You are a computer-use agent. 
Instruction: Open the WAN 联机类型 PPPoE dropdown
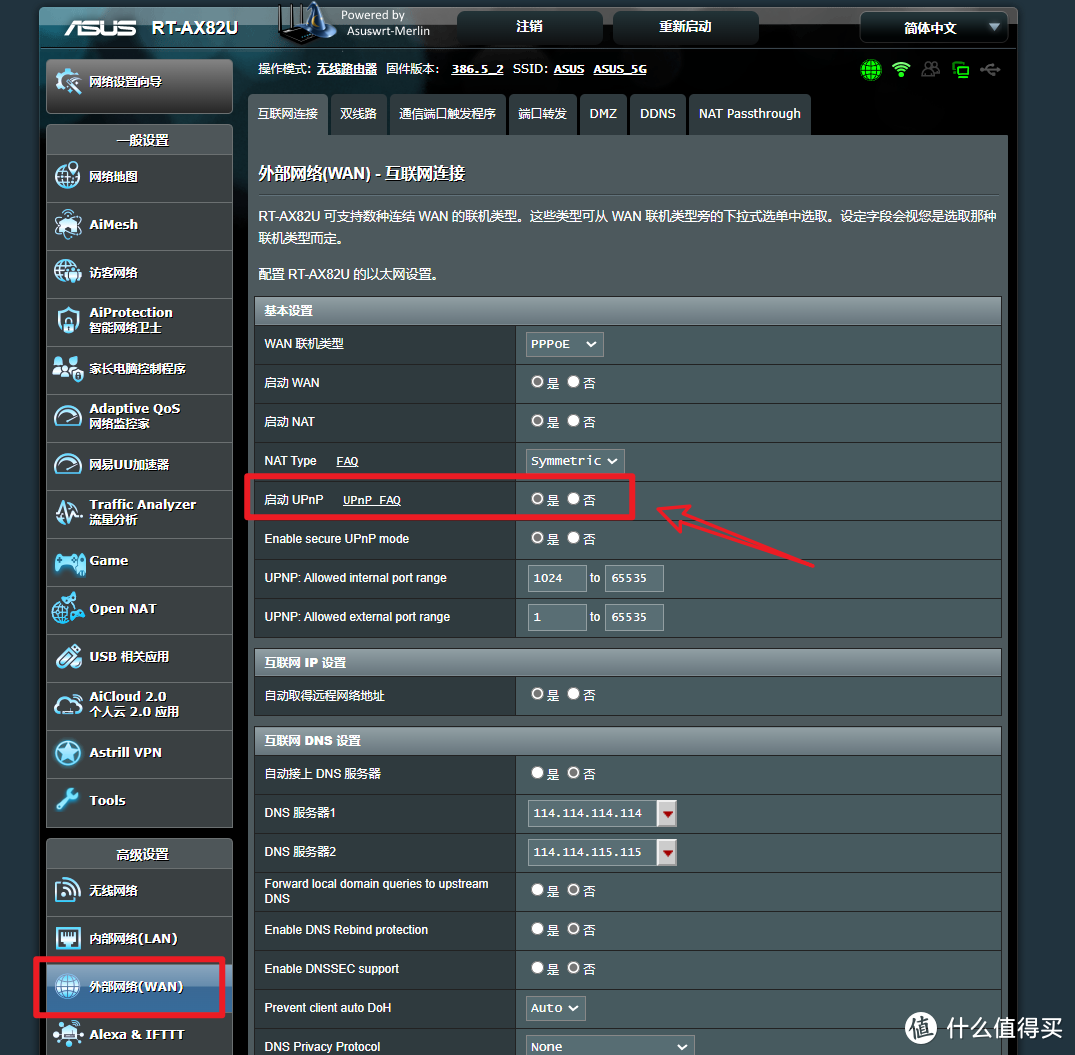click(x=565, y=344)
